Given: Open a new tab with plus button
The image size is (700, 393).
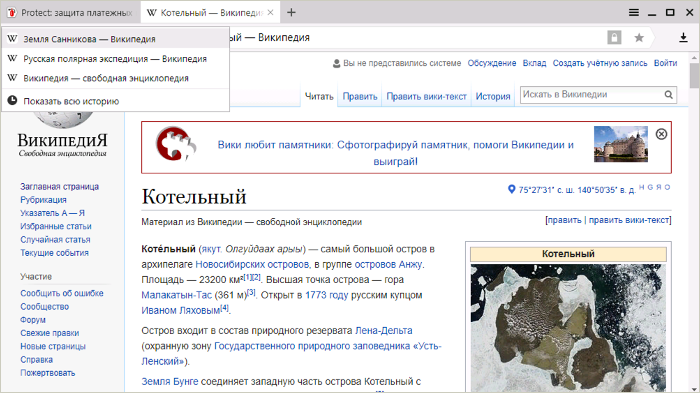Looking at the screenshot, I should click(x=291, y=13).
